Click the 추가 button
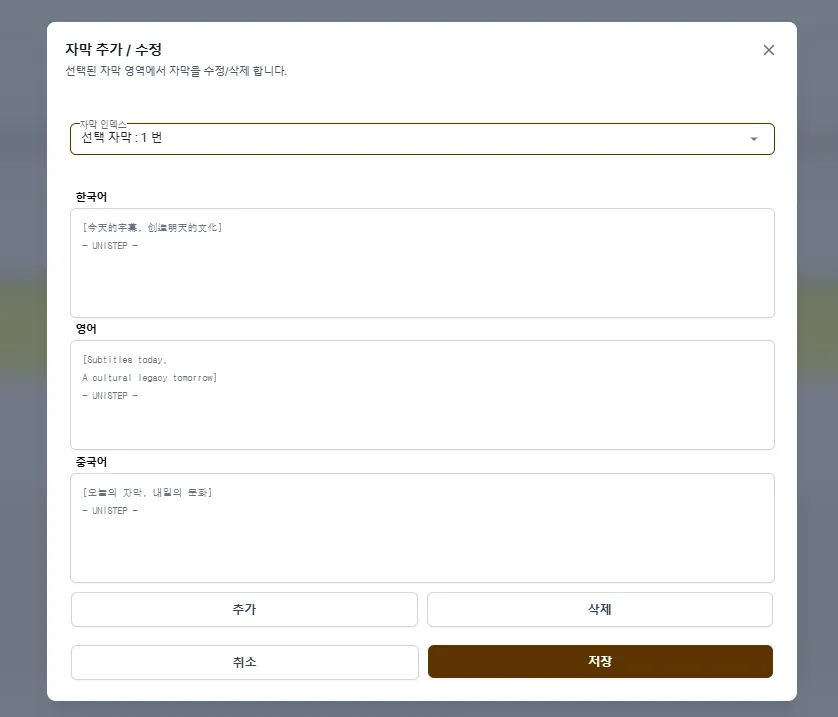The height and width of the screenshot is (717, 838). 244,609
